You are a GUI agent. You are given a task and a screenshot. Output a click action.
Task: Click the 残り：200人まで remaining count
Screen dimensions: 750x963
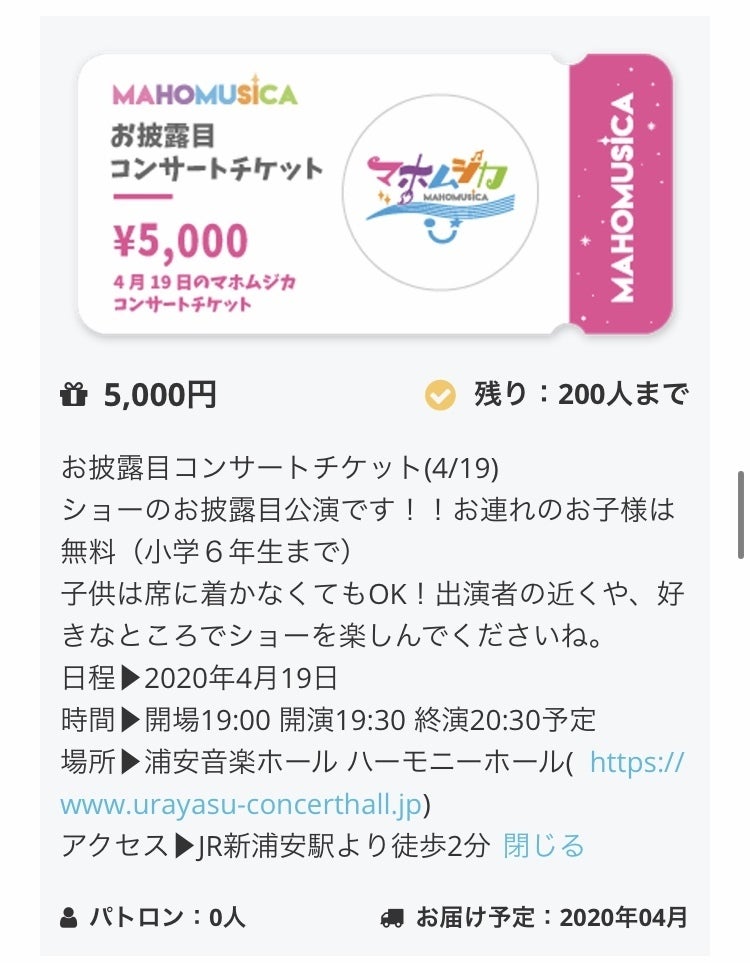580,396
